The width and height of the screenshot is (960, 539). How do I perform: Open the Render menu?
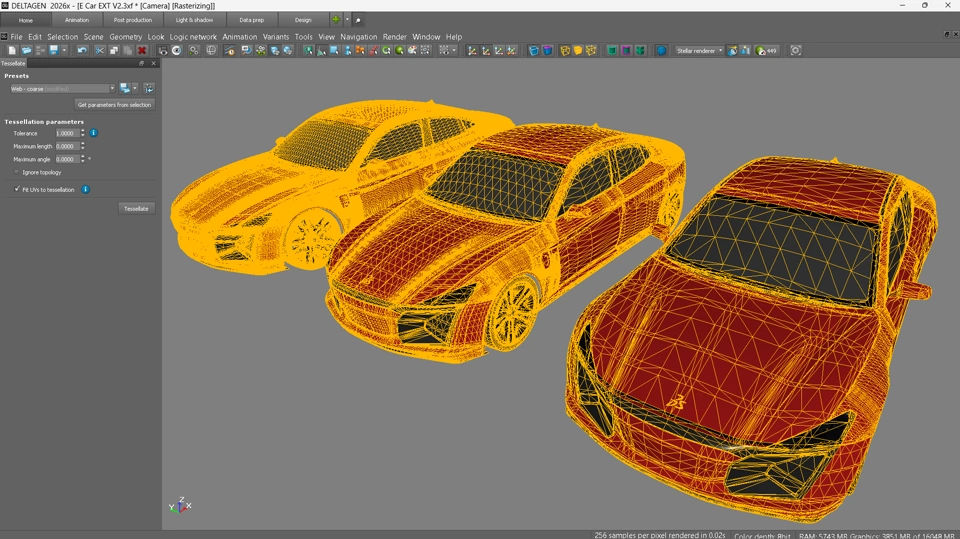(394, 37)
